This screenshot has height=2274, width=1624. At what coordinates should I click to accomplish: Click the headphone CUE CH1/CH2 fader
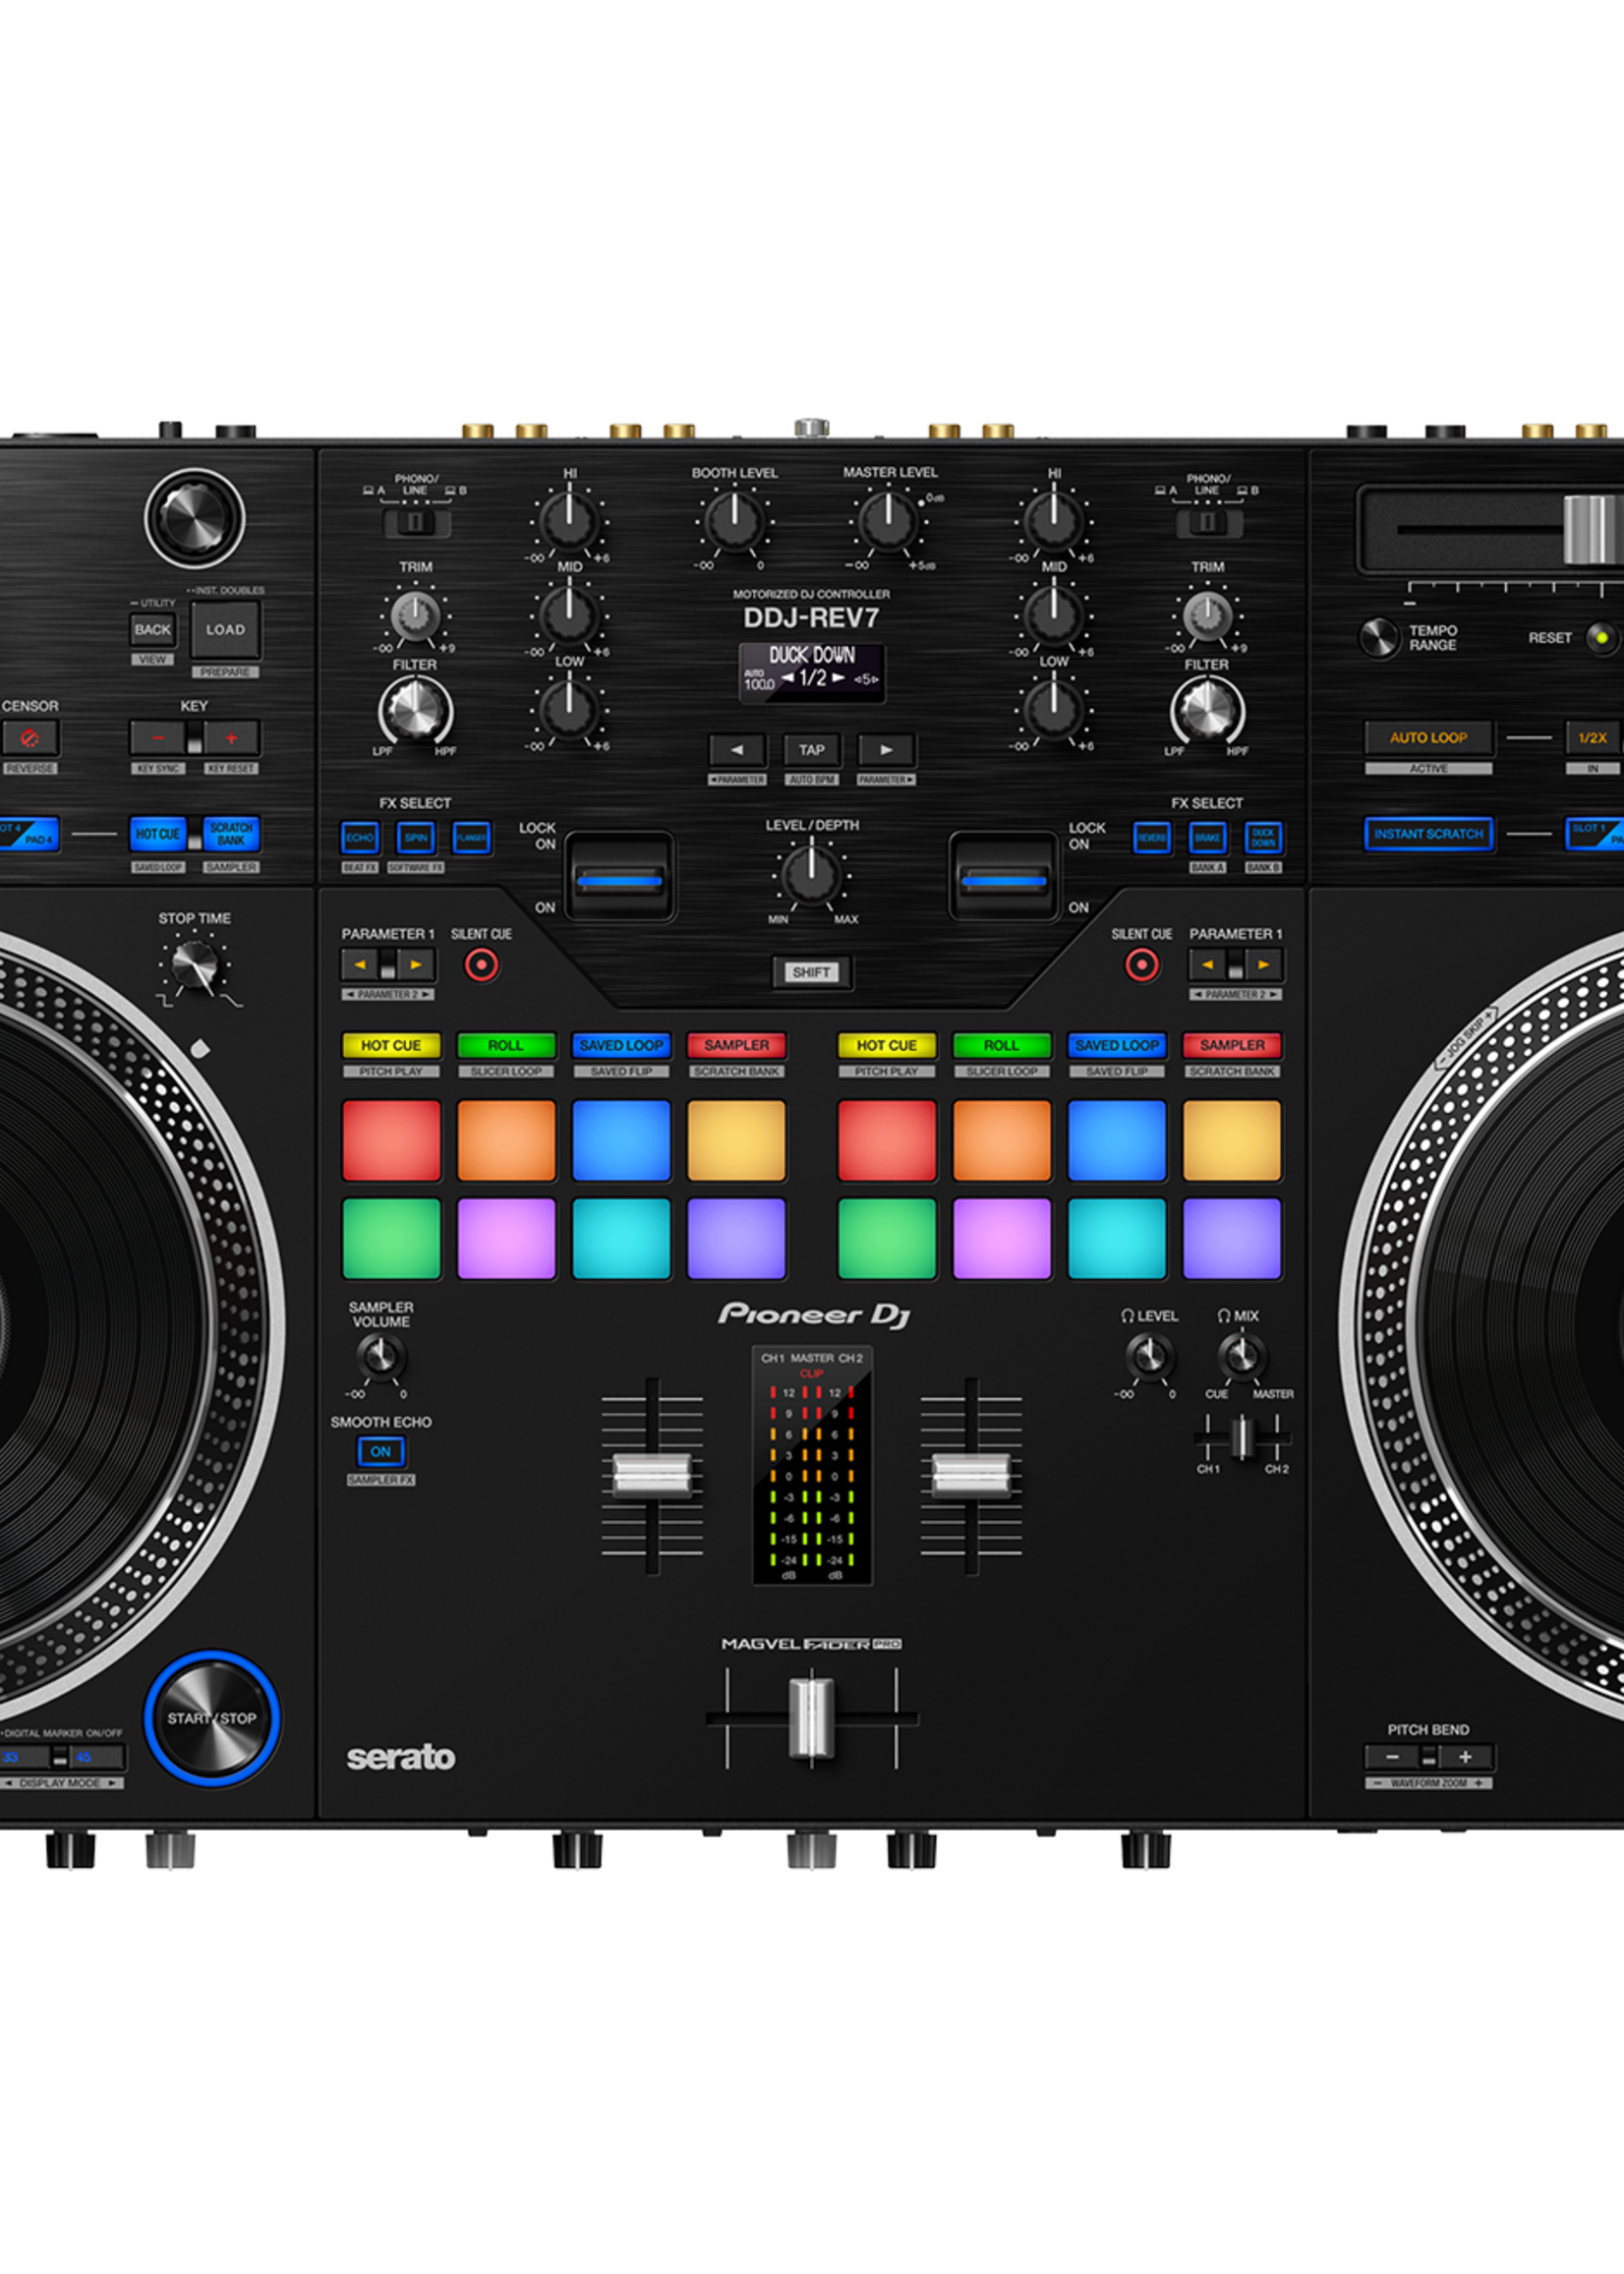click(1242, 1437)
